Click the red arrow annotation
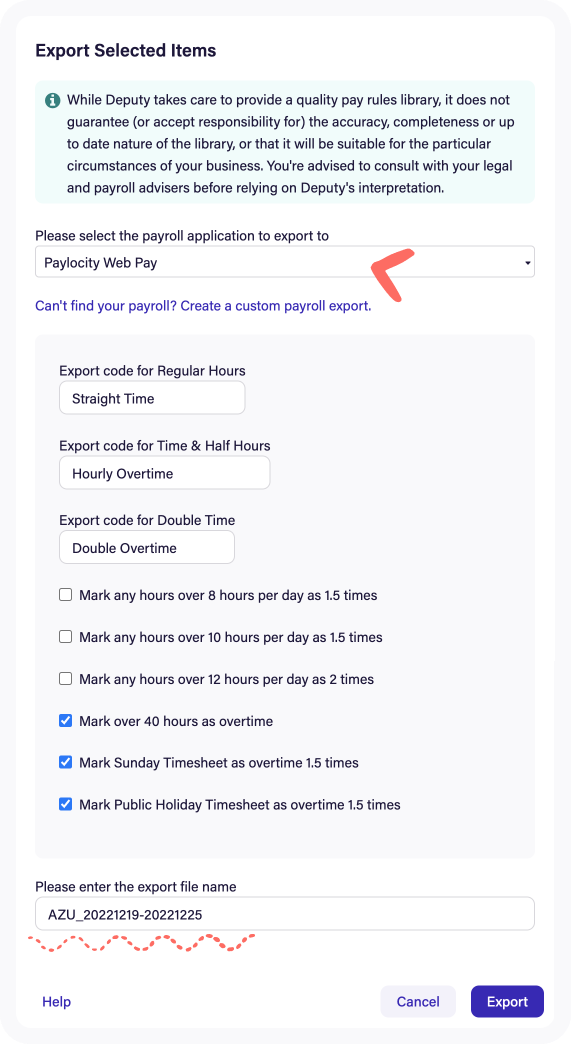This screenshot has width=571, height=1044. pyautogui.click(x=393, y=274)
